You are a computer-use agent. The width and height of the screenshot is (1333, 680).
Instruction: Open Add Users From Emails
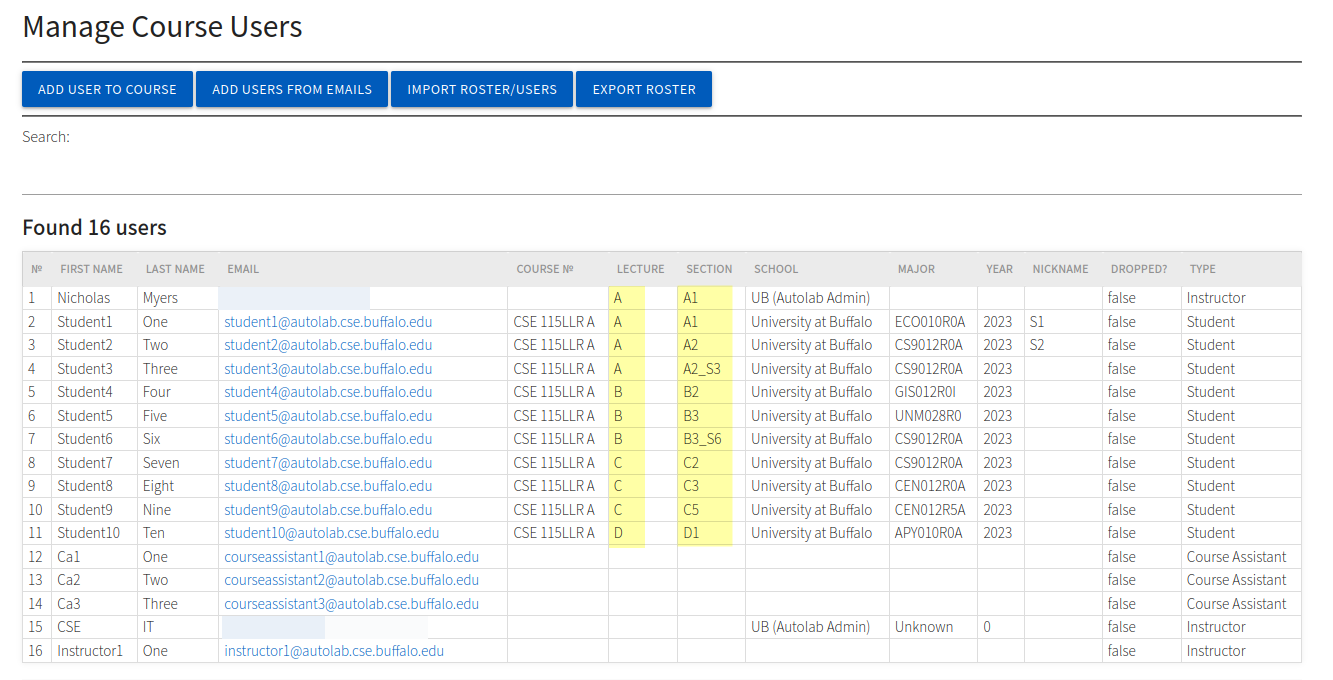pyautogui.click(x=292, y=89)
